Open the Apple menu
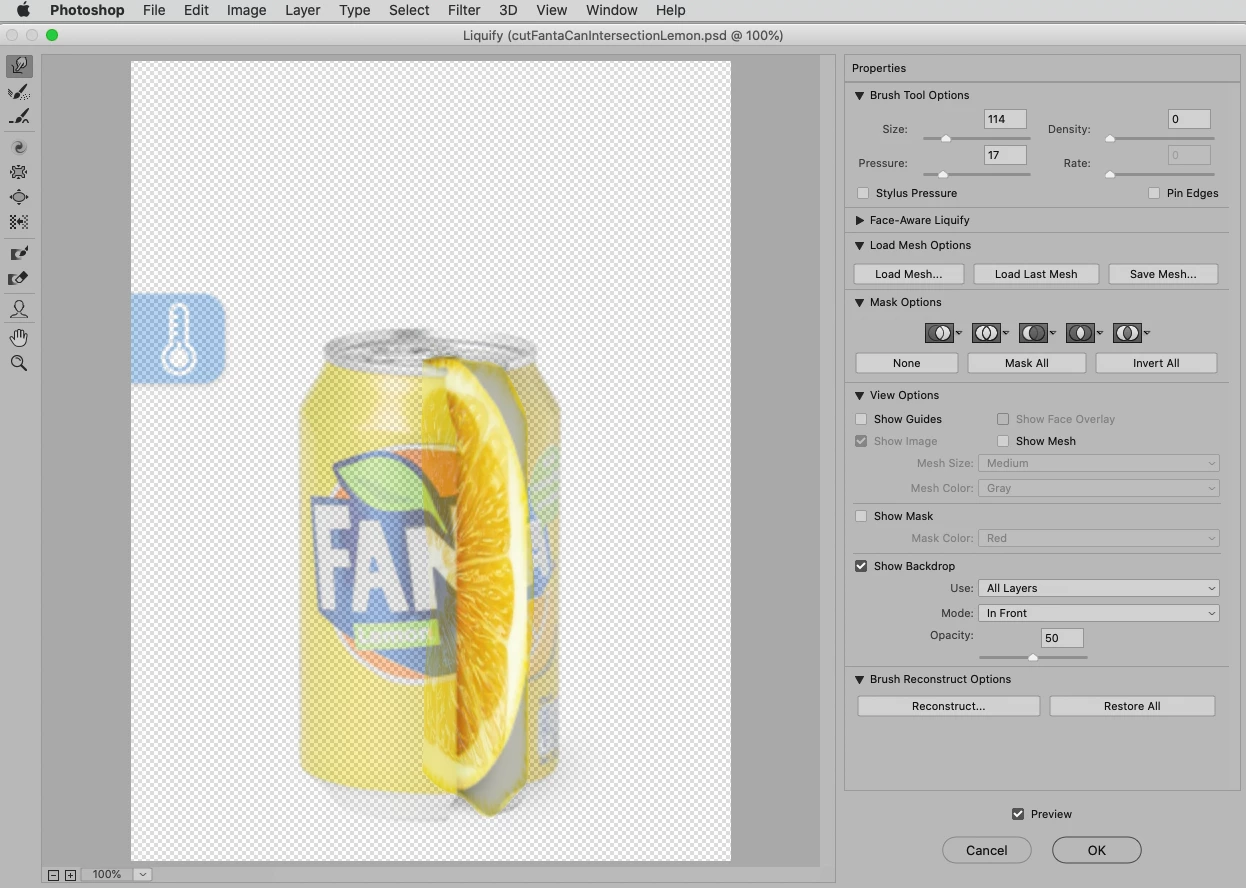Image resolution: width=1246 pixels, height=888 pixels. 23,10
